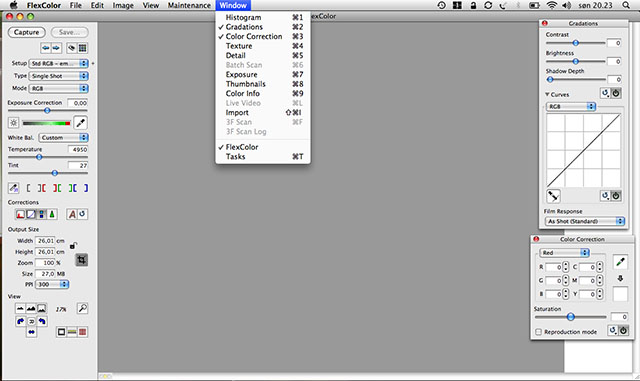Viewport: 640px width, 381px height.
Task: Toggle the gradation curve correction icon
Action: click(31, 214)
